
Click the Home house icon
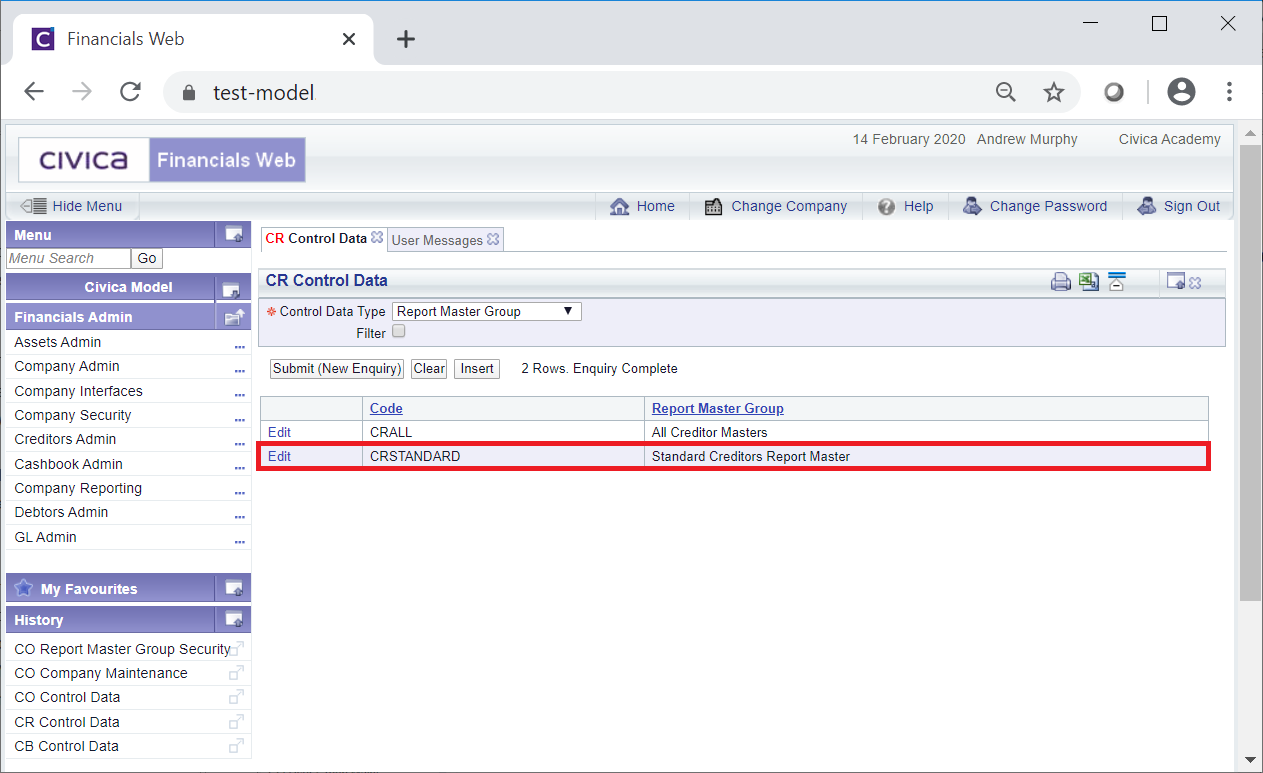tap(620, 206)
